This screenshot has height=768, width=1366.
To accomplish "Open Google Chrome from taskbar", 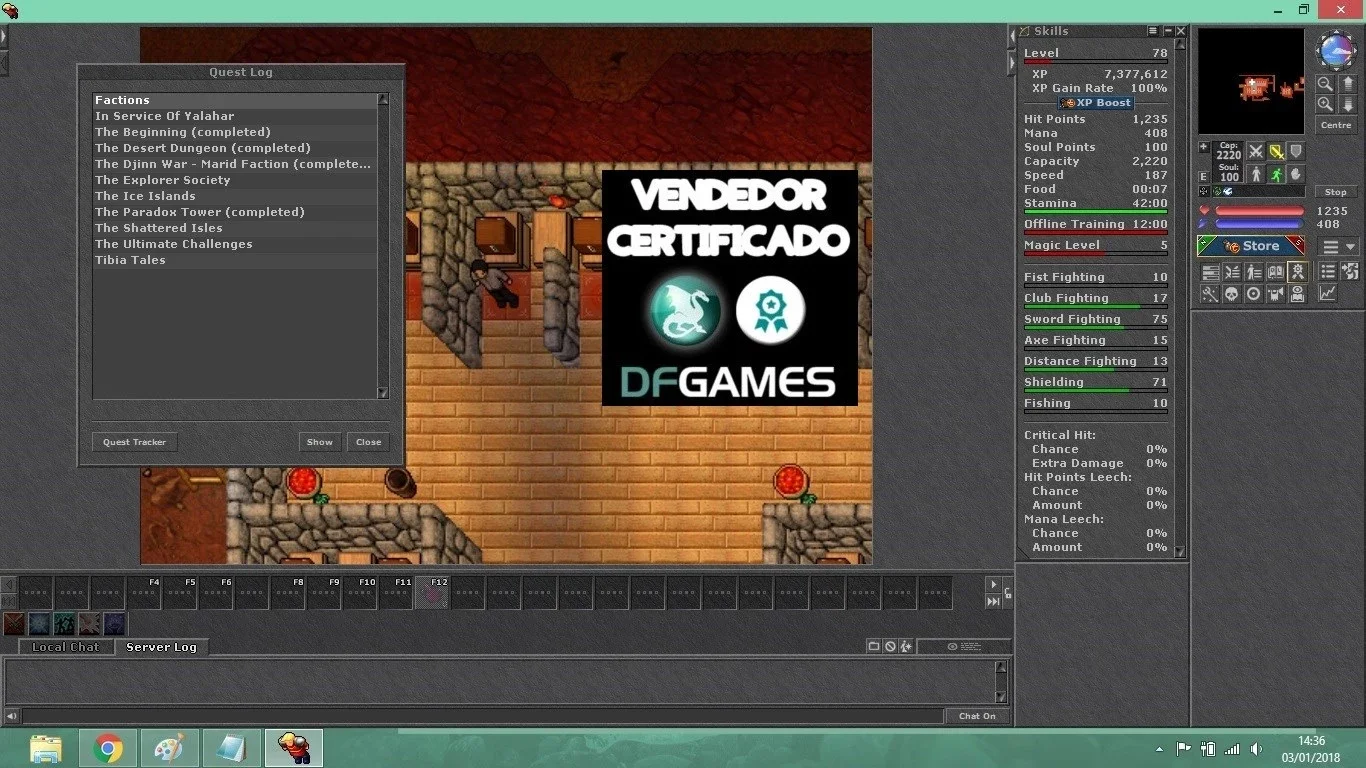I will [108, 748].
